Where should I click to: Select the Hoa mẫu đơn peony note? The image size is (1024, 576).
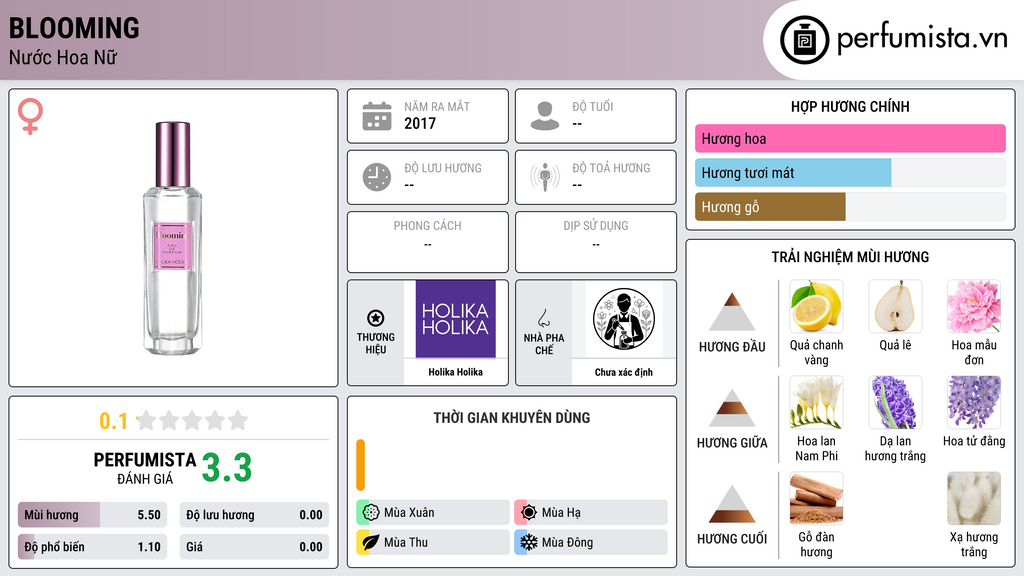click(974, 307)
